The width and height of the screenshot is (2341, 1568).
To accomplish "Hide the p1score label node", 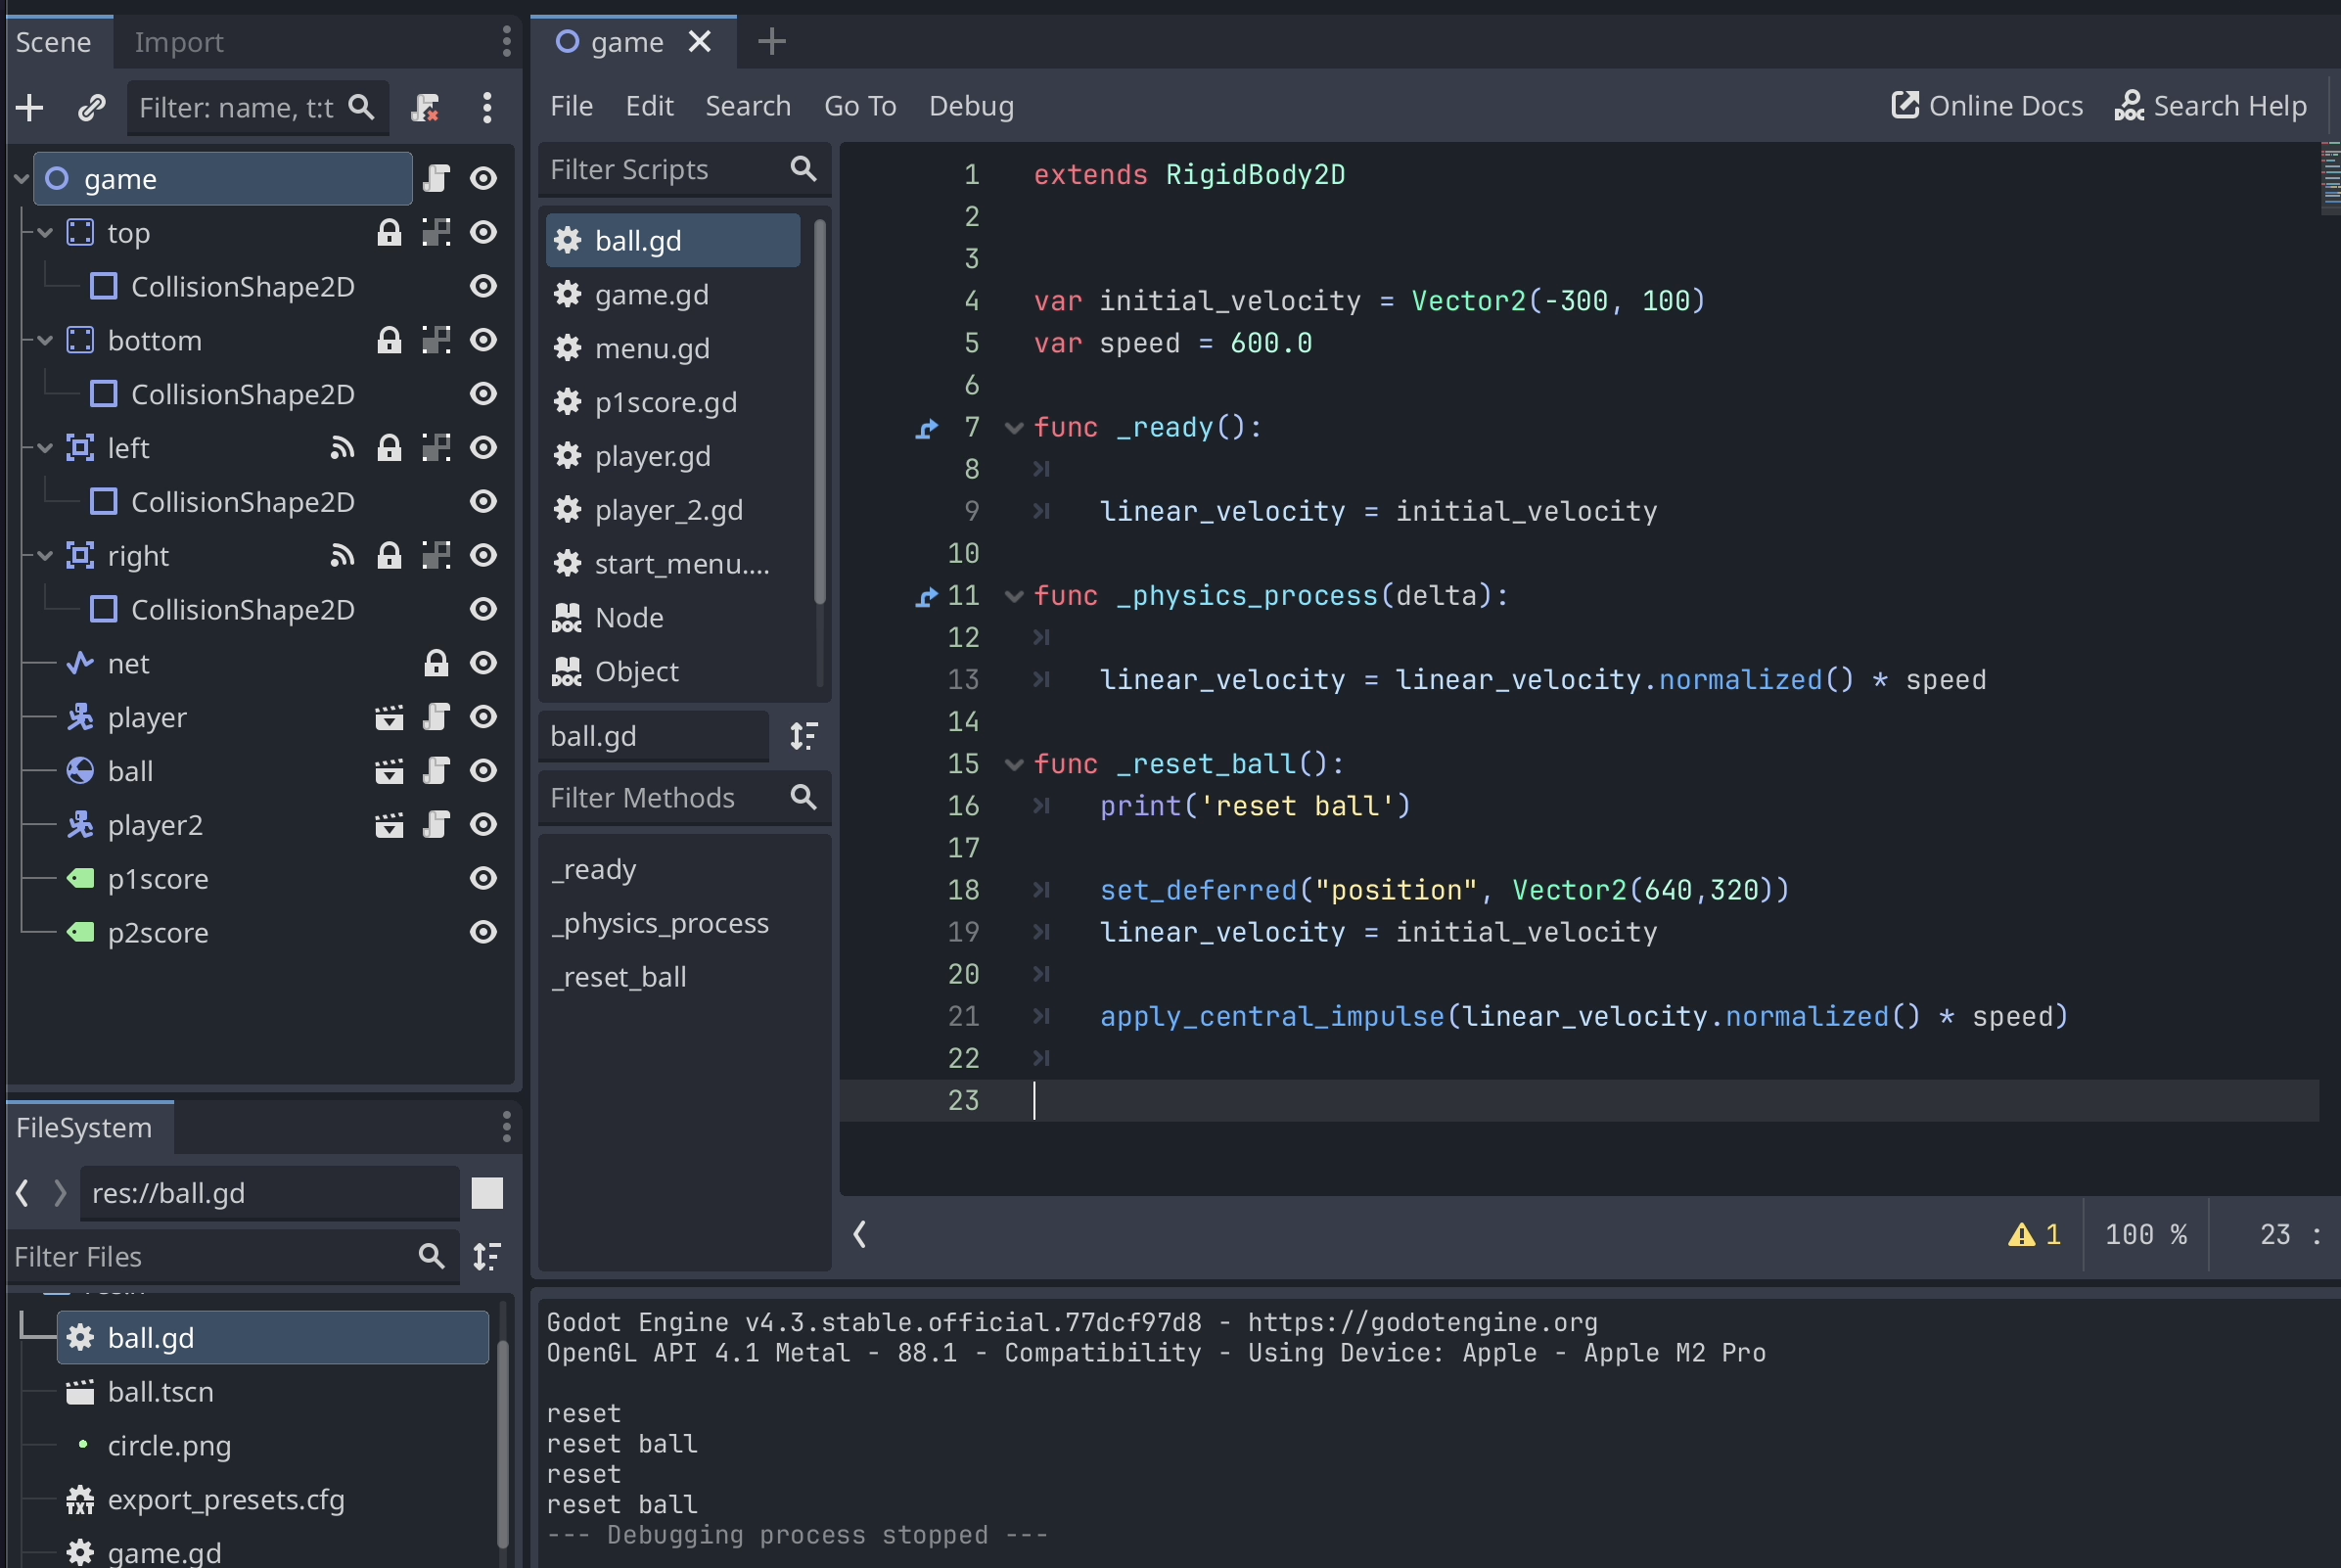I will pyautogui.click(x=484, y=879).
